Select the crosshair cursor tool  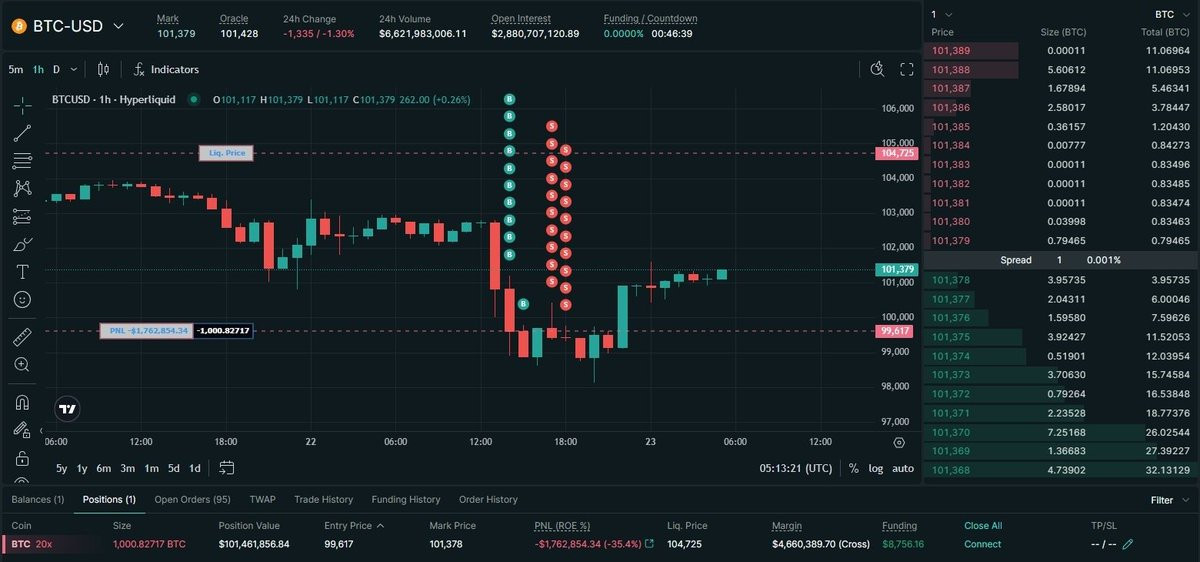22,105
